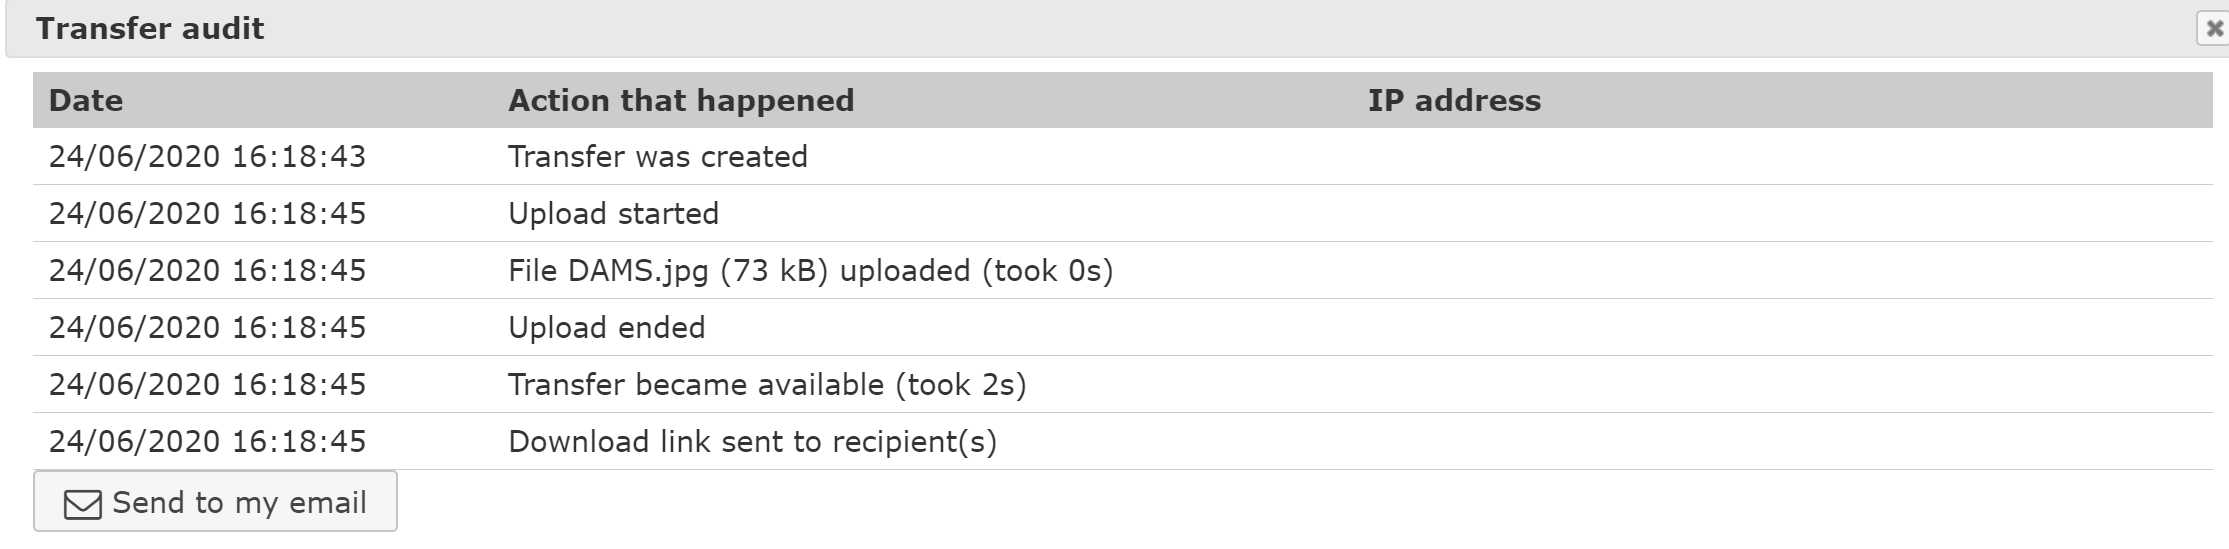
Task: Click the Action that happened column header
Action: (x=681, y=101)
